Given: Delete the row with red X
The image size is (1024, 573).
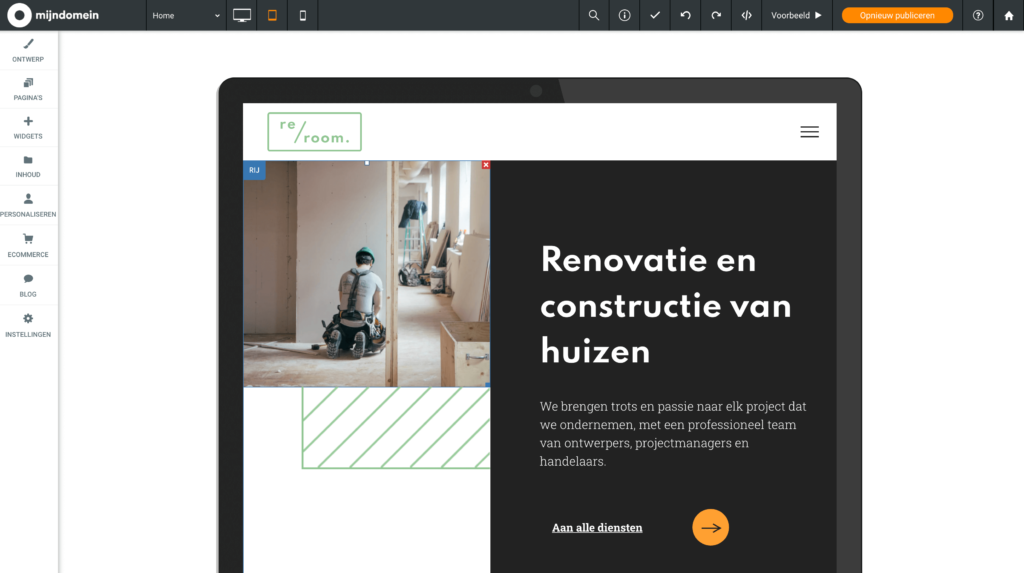Looking at the screenshot, I should (x=486, y=165).
